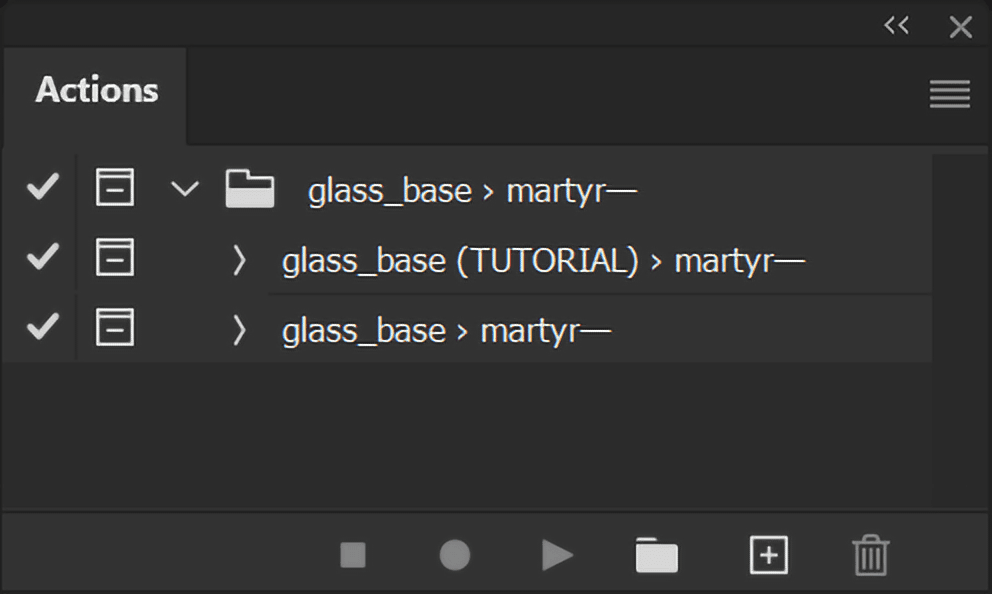Select the glass_base (TUTORIAL) > martyr action
The width and height of the screenshot is (992, 594).
[543, 261]
